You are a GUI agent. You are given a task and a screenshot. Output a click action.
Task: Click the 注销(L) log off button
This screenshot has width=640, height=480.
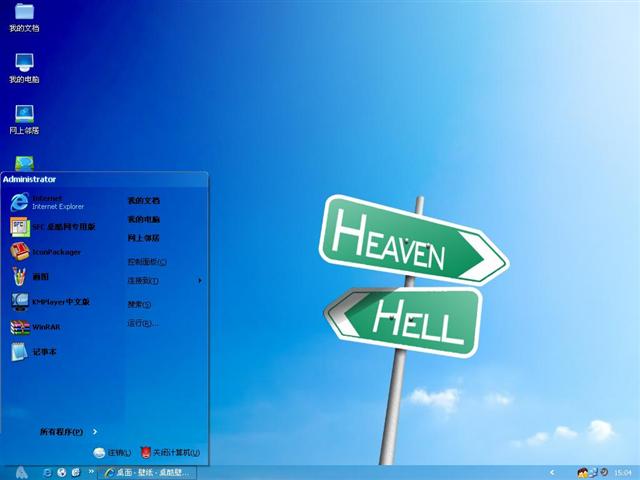point(112,453)
